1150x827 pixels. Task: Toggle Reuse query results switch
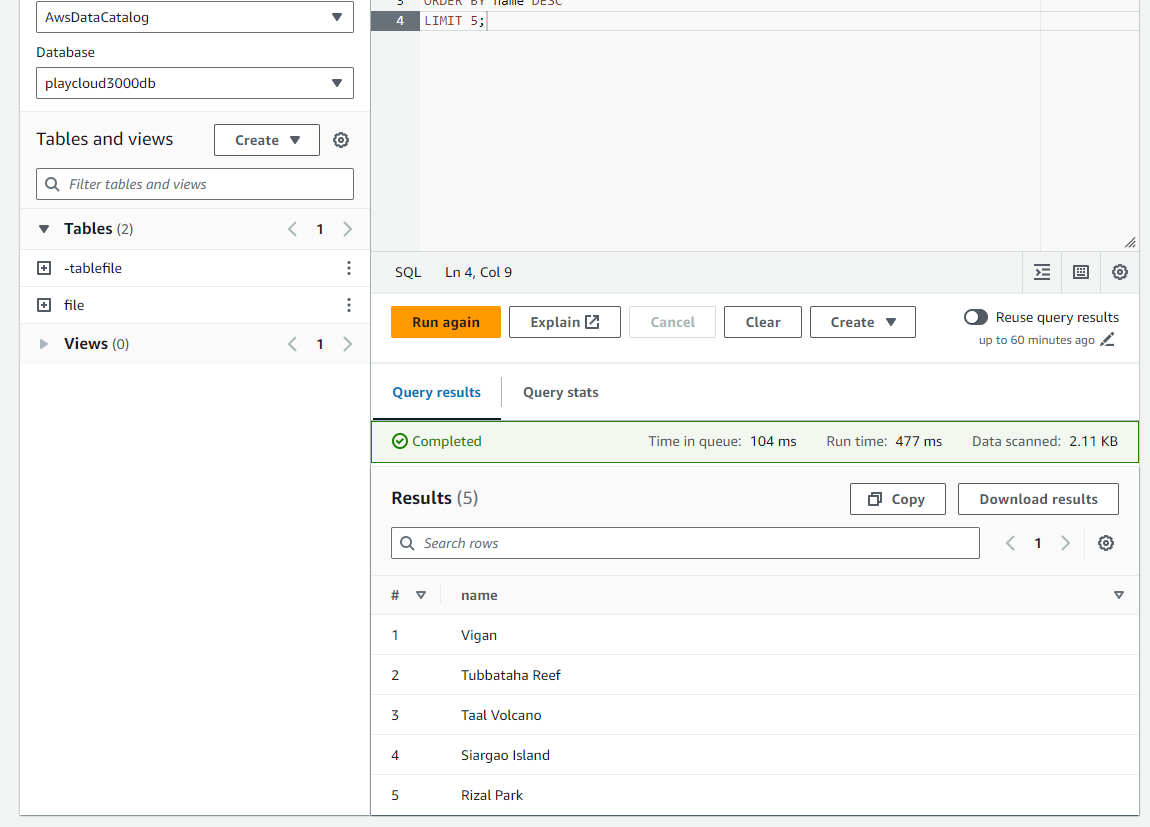click(975, 317)
